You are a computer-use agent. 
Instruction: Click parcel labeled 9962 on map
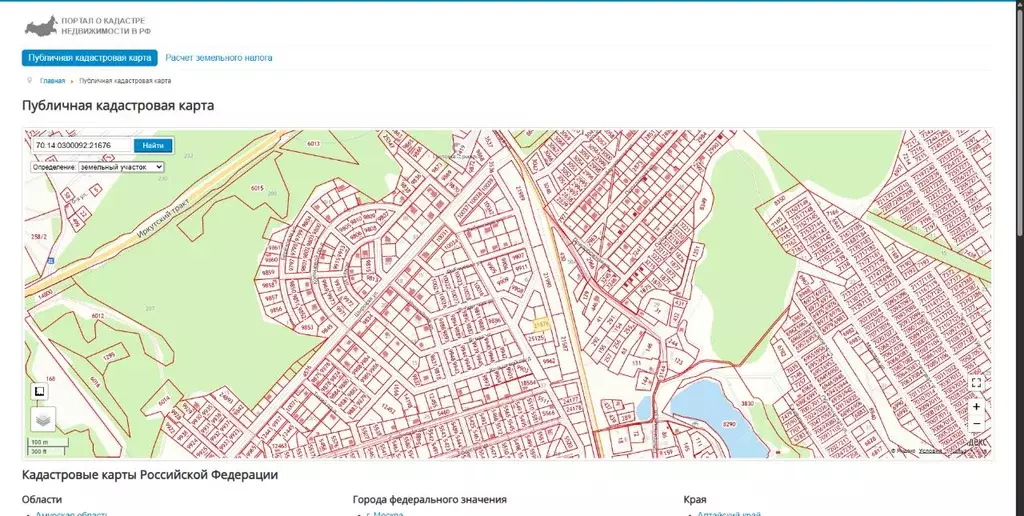pyautogui.click(x=550, y=360)
